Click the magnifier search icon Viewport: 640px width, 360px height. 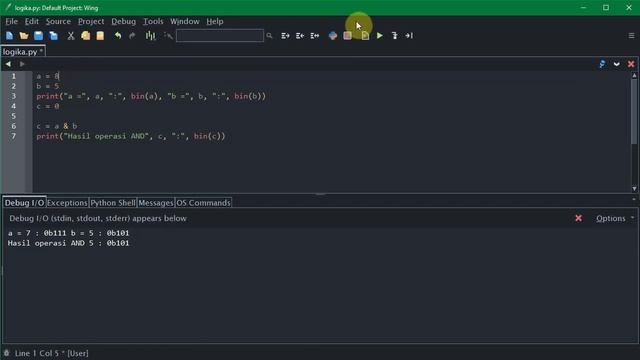click(x=269, y=36)
